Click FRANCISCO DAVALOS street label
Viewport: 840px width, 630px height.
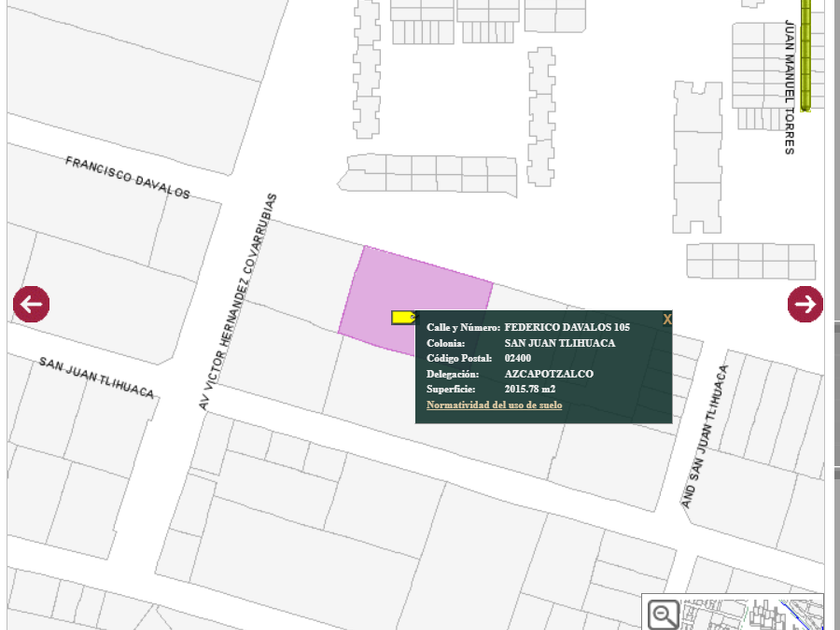click(x=128, y=177)
